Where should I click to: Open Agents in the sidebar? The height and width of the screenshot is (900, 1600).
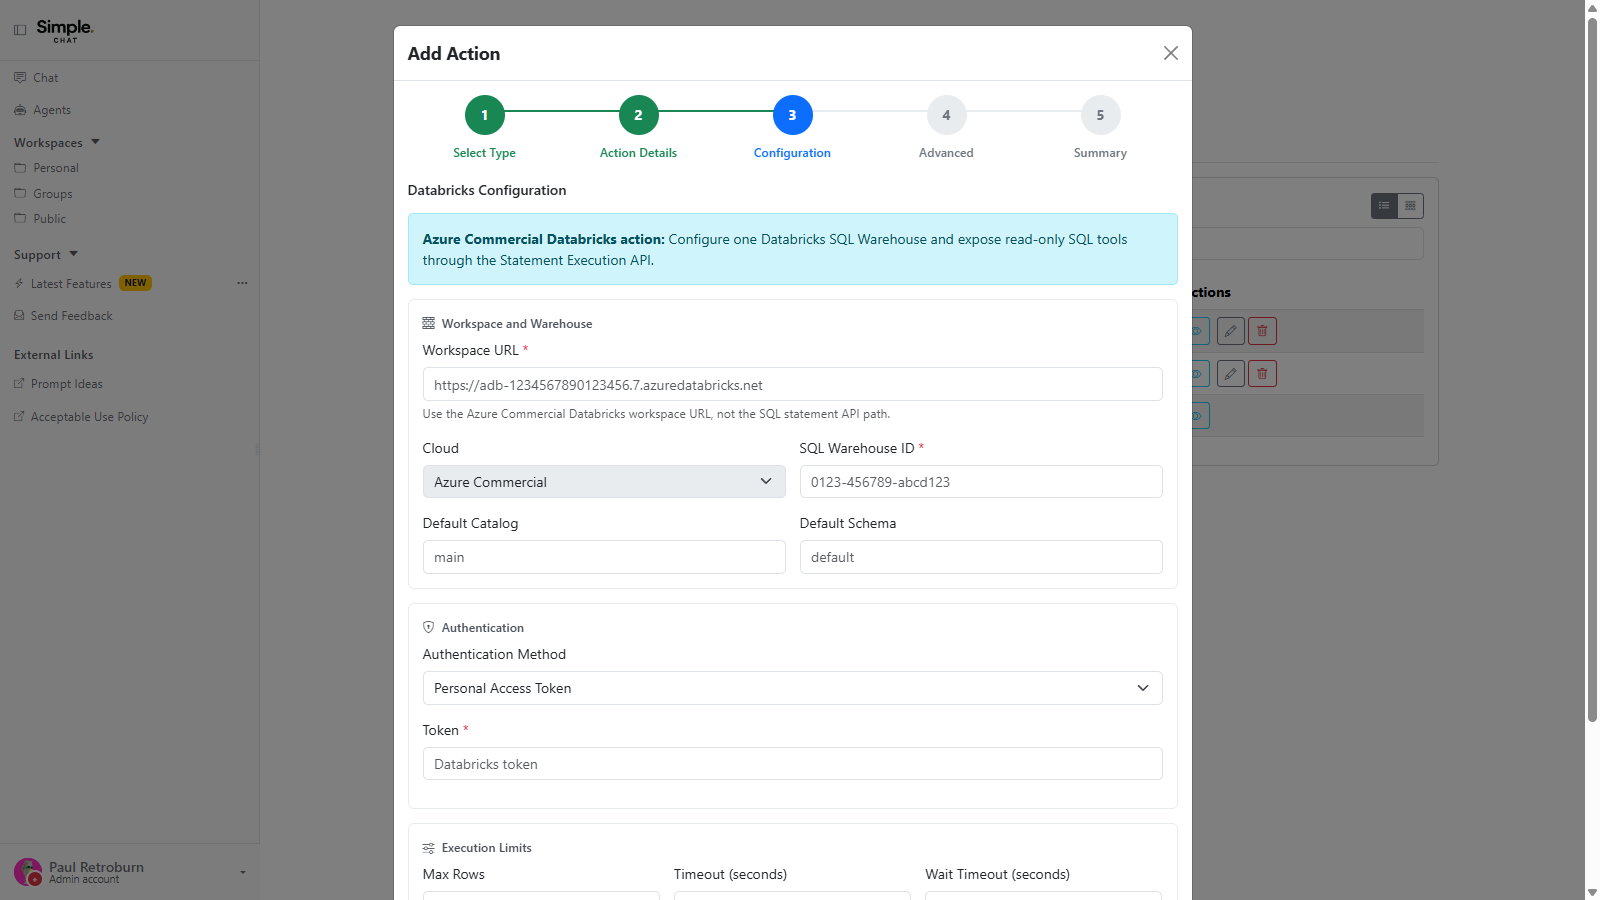point(51,110)
